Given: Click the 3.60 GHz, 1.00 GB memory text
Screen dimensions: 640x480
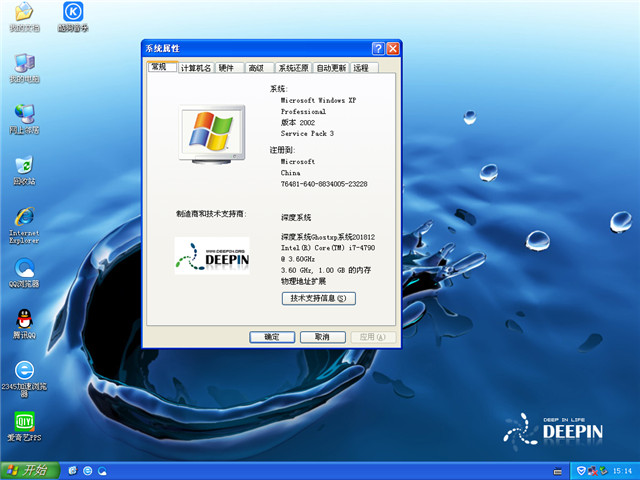Looking at the screenshot, I should 326,270.
